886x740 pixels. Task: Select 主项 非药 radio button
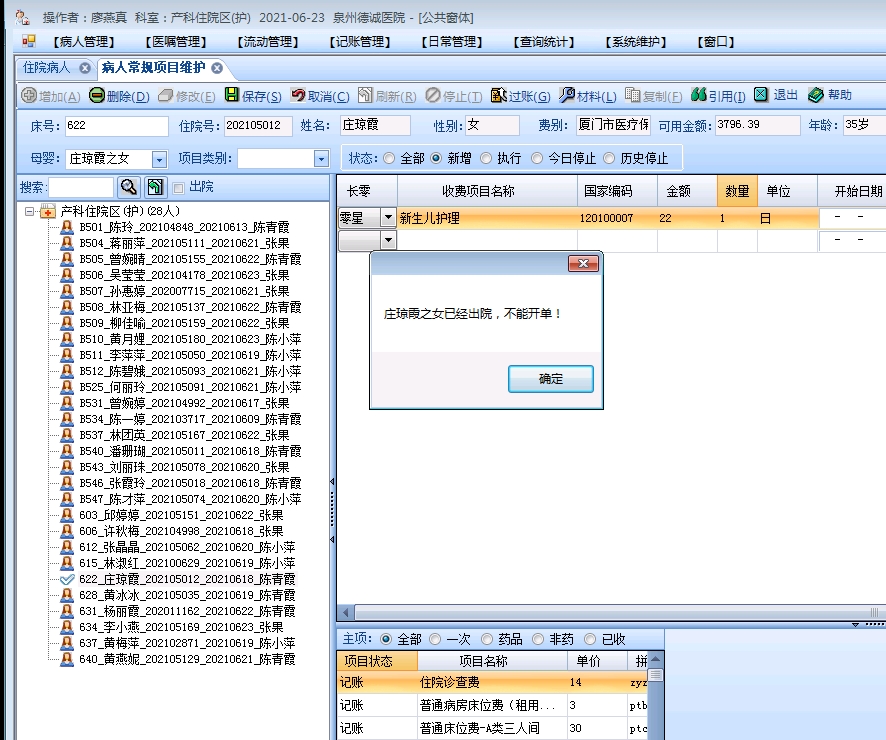tap(538, 639)
